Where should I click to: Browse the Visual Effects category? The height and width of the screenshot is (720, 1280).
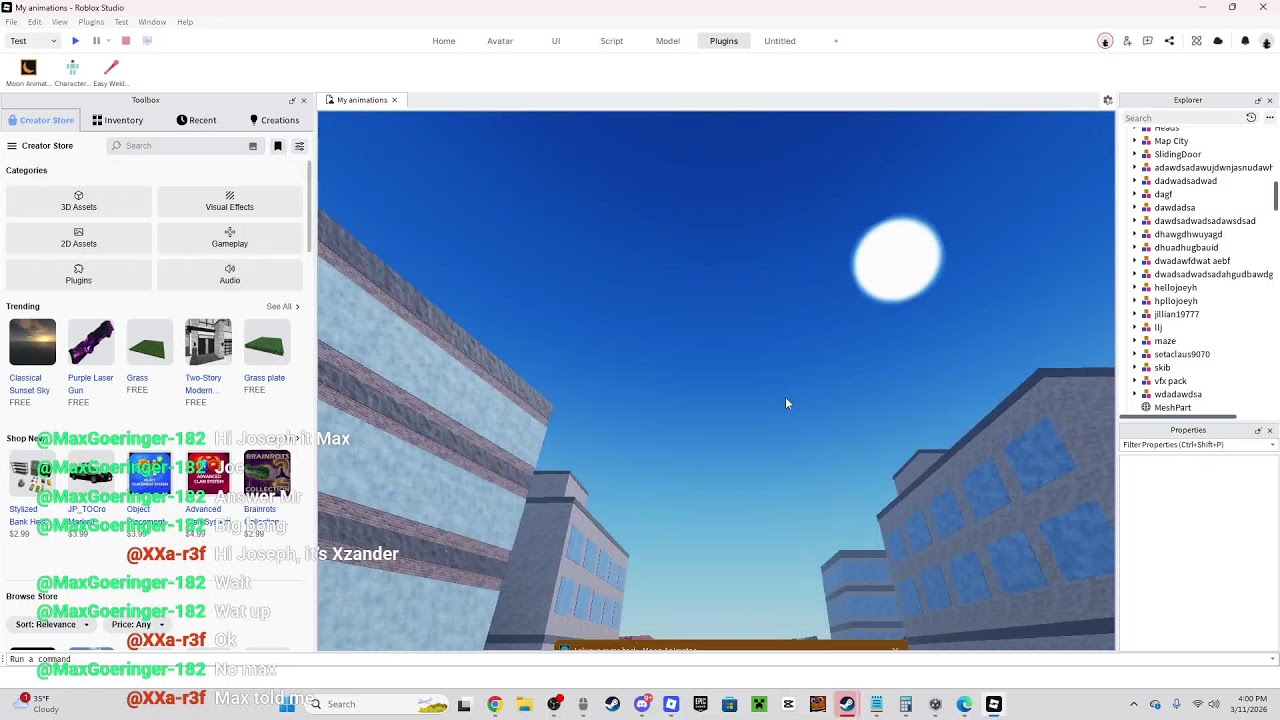coord(230,201)
